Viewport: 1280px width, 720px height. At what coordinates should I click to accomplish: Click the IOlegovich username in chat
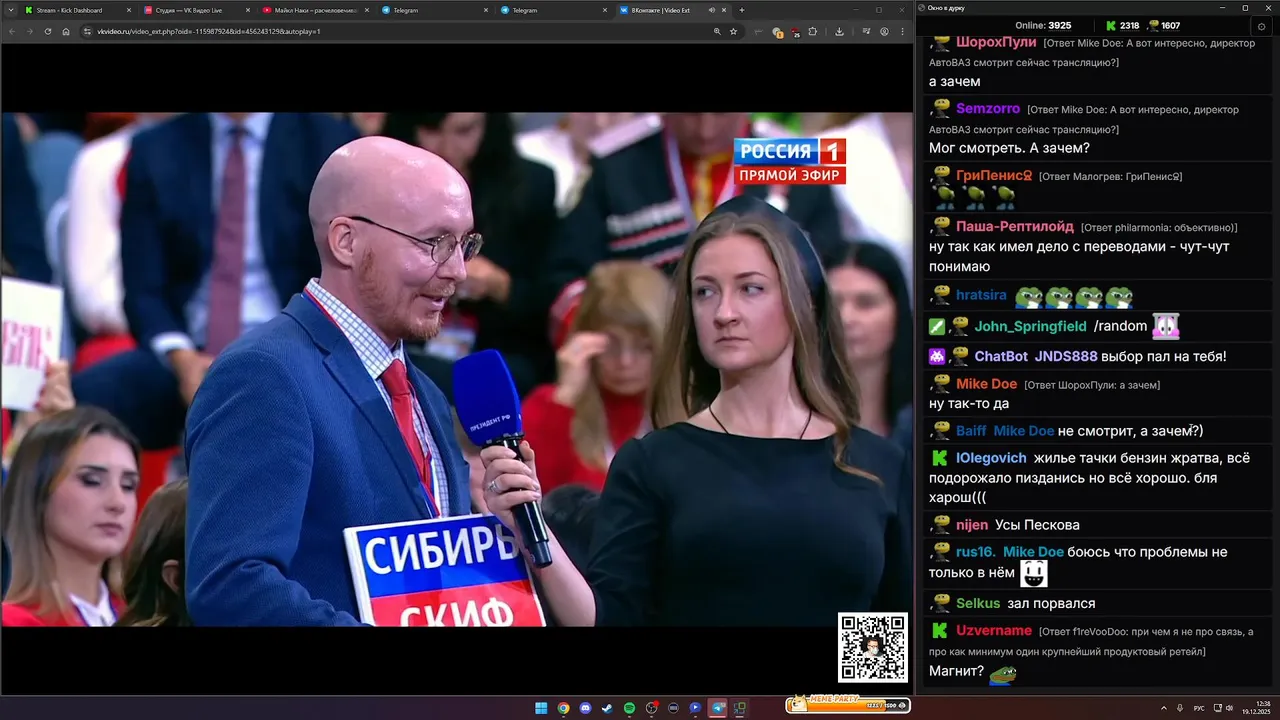click(x=991, y=458)
